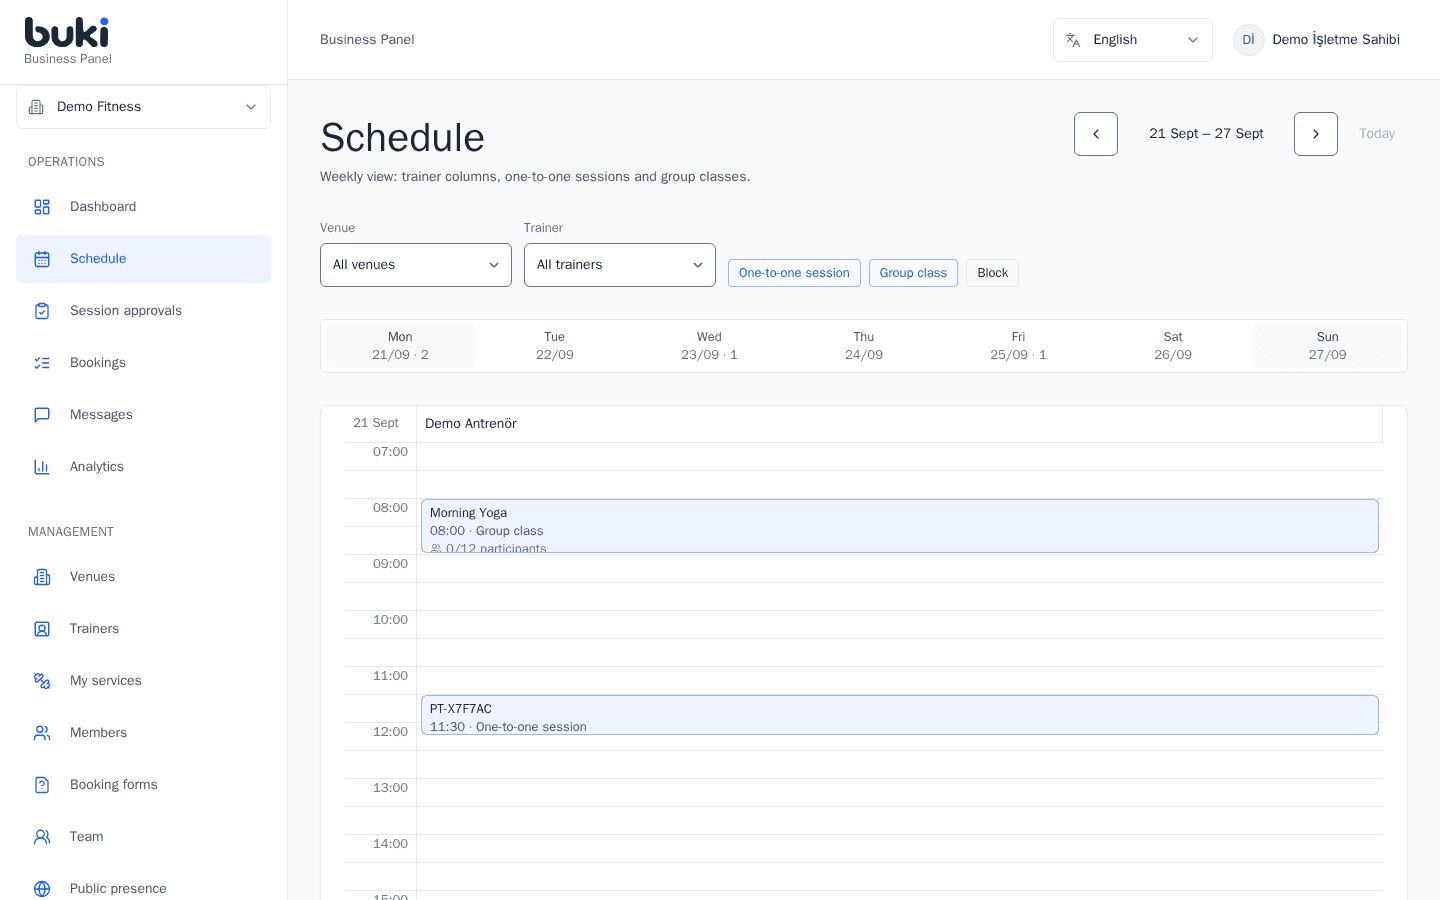
Task: Click the language translate icon
Action: pos(1073,40)
